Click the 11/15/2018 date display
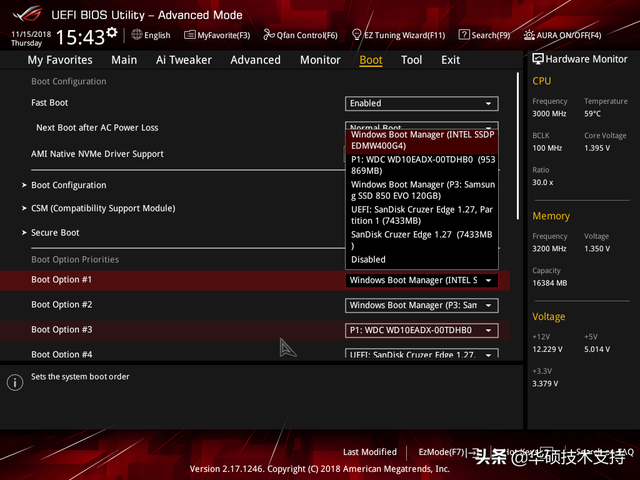This screenshot has height=480, width=640. (31, 34)
